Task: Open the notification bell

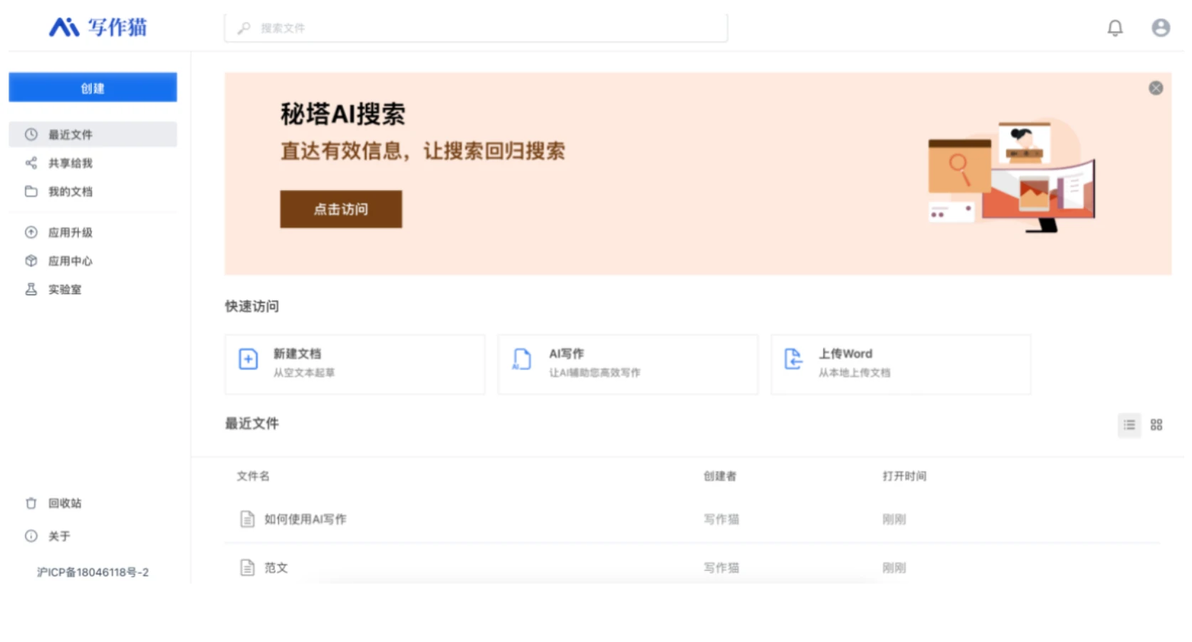Action: tap(1114, 28)
